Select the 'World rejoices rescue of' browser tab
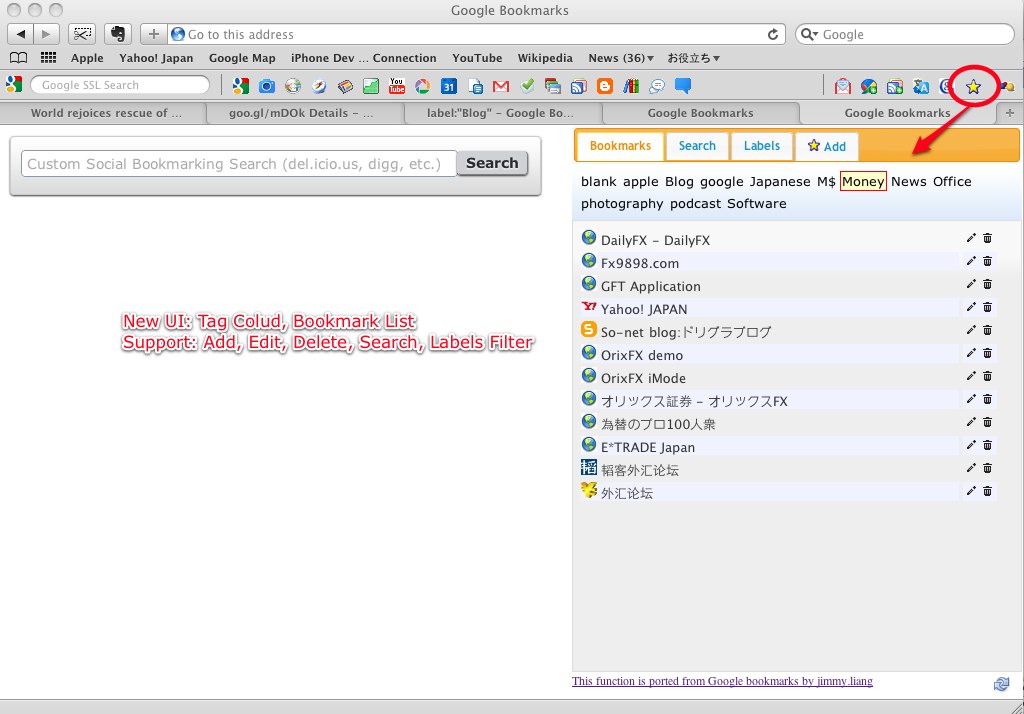 (106, 113)
